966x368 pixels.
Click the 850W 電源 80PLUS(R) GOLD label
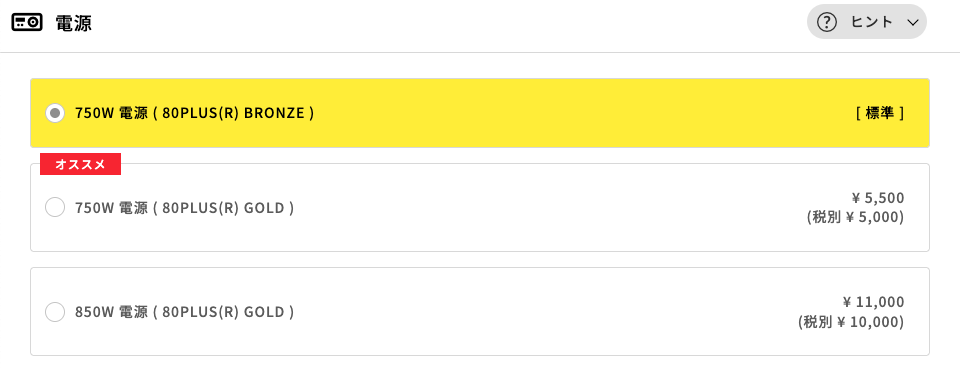pos(184,312)
